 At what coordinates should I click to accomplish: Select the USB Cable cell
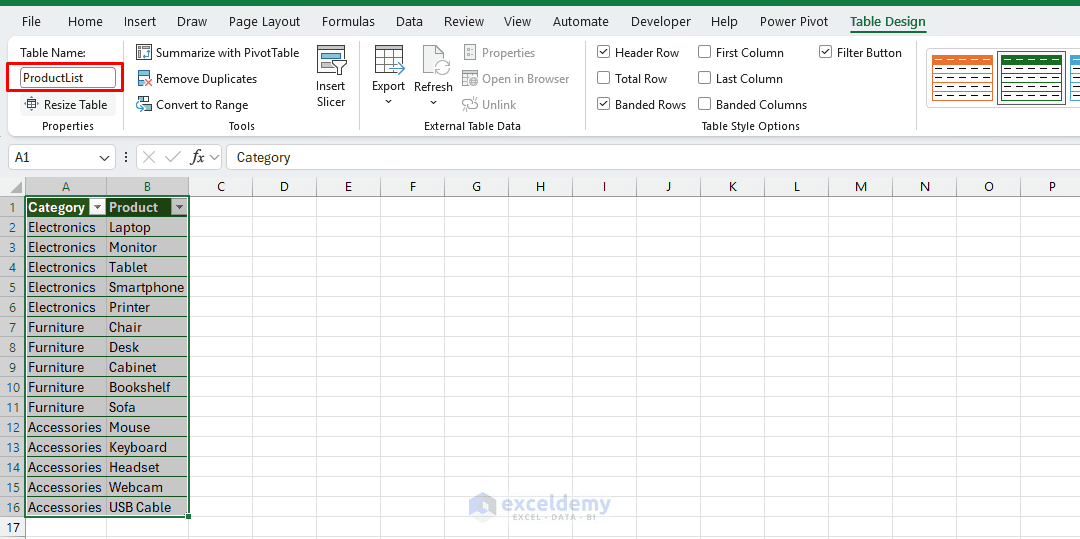(x=147, y=507)
